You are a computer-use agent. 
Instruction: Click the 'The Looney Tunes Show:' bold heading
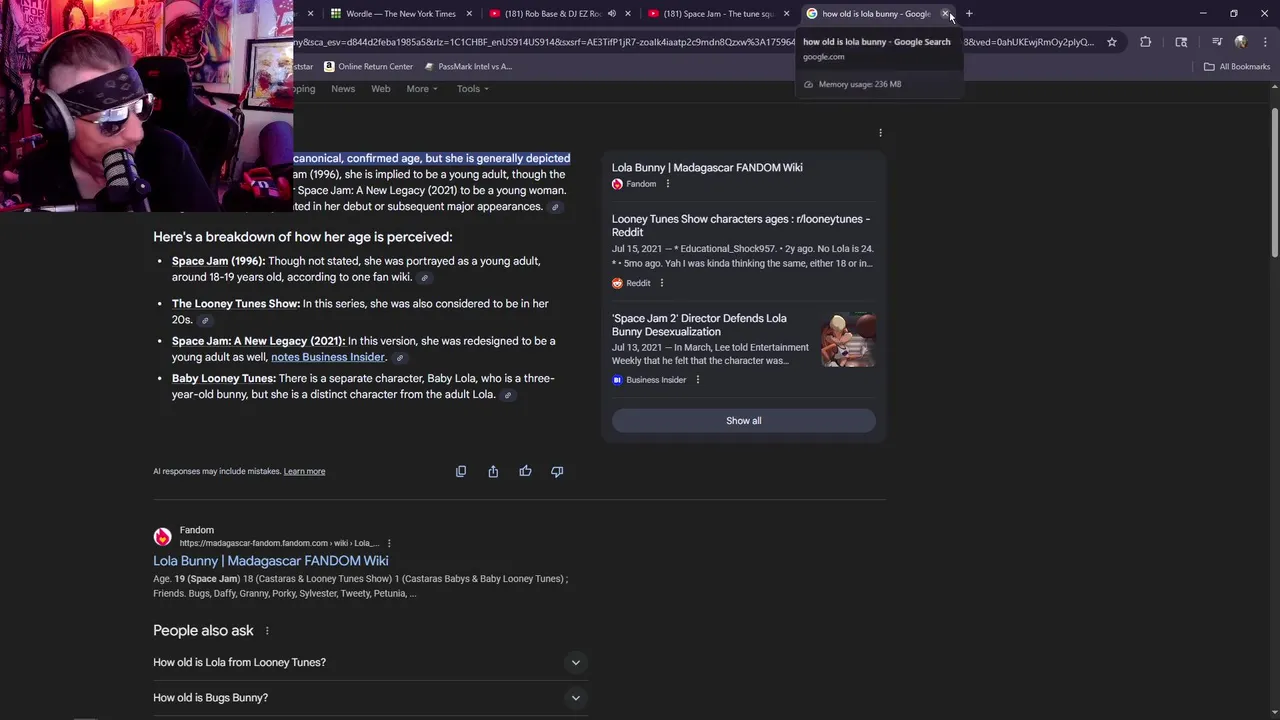pos(236,304)
